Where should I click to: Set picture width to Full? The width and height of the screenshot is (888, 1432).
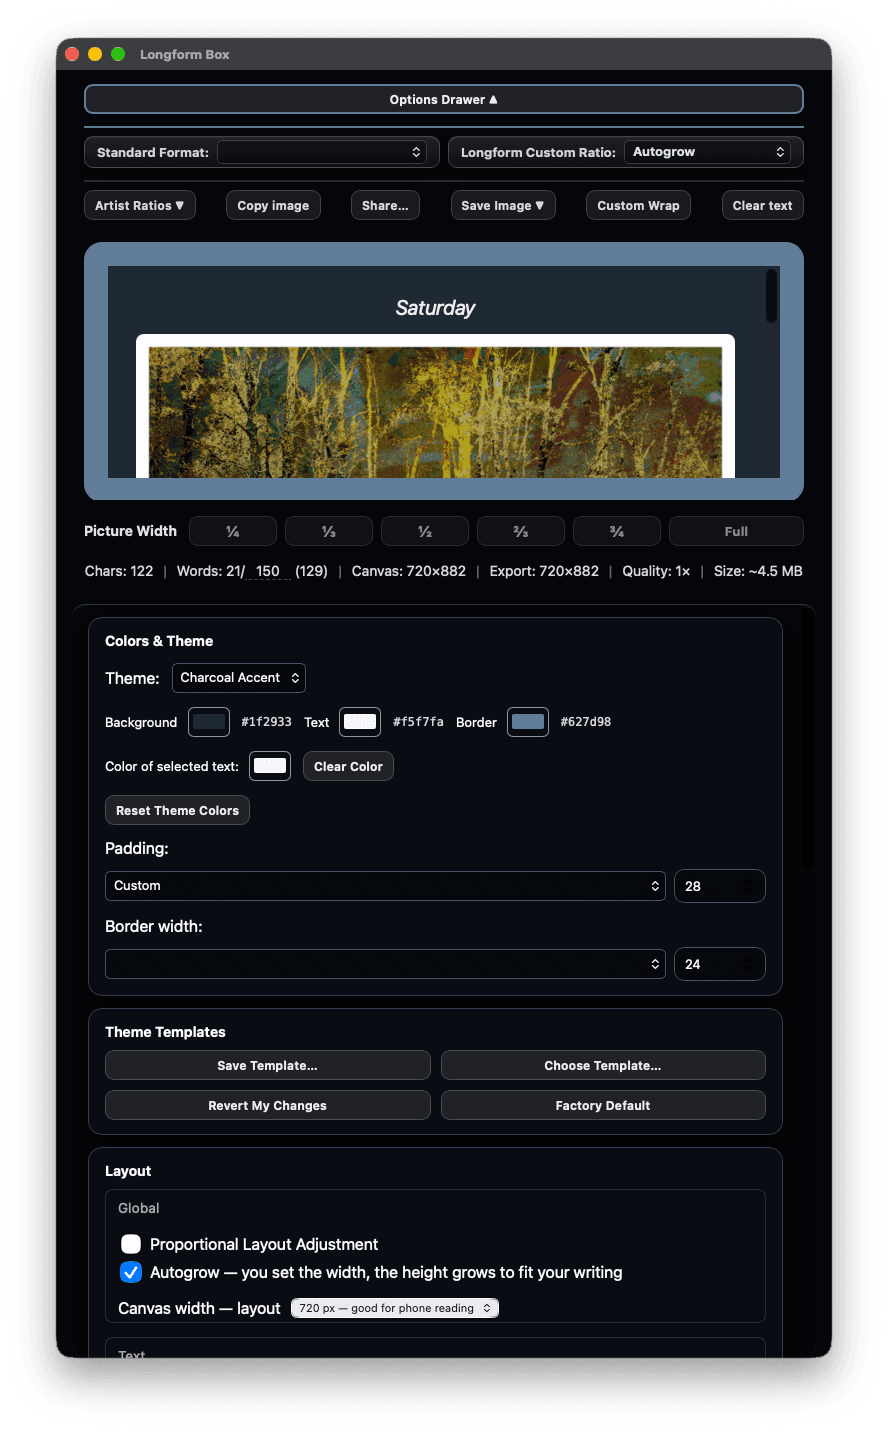coord(736,531)
